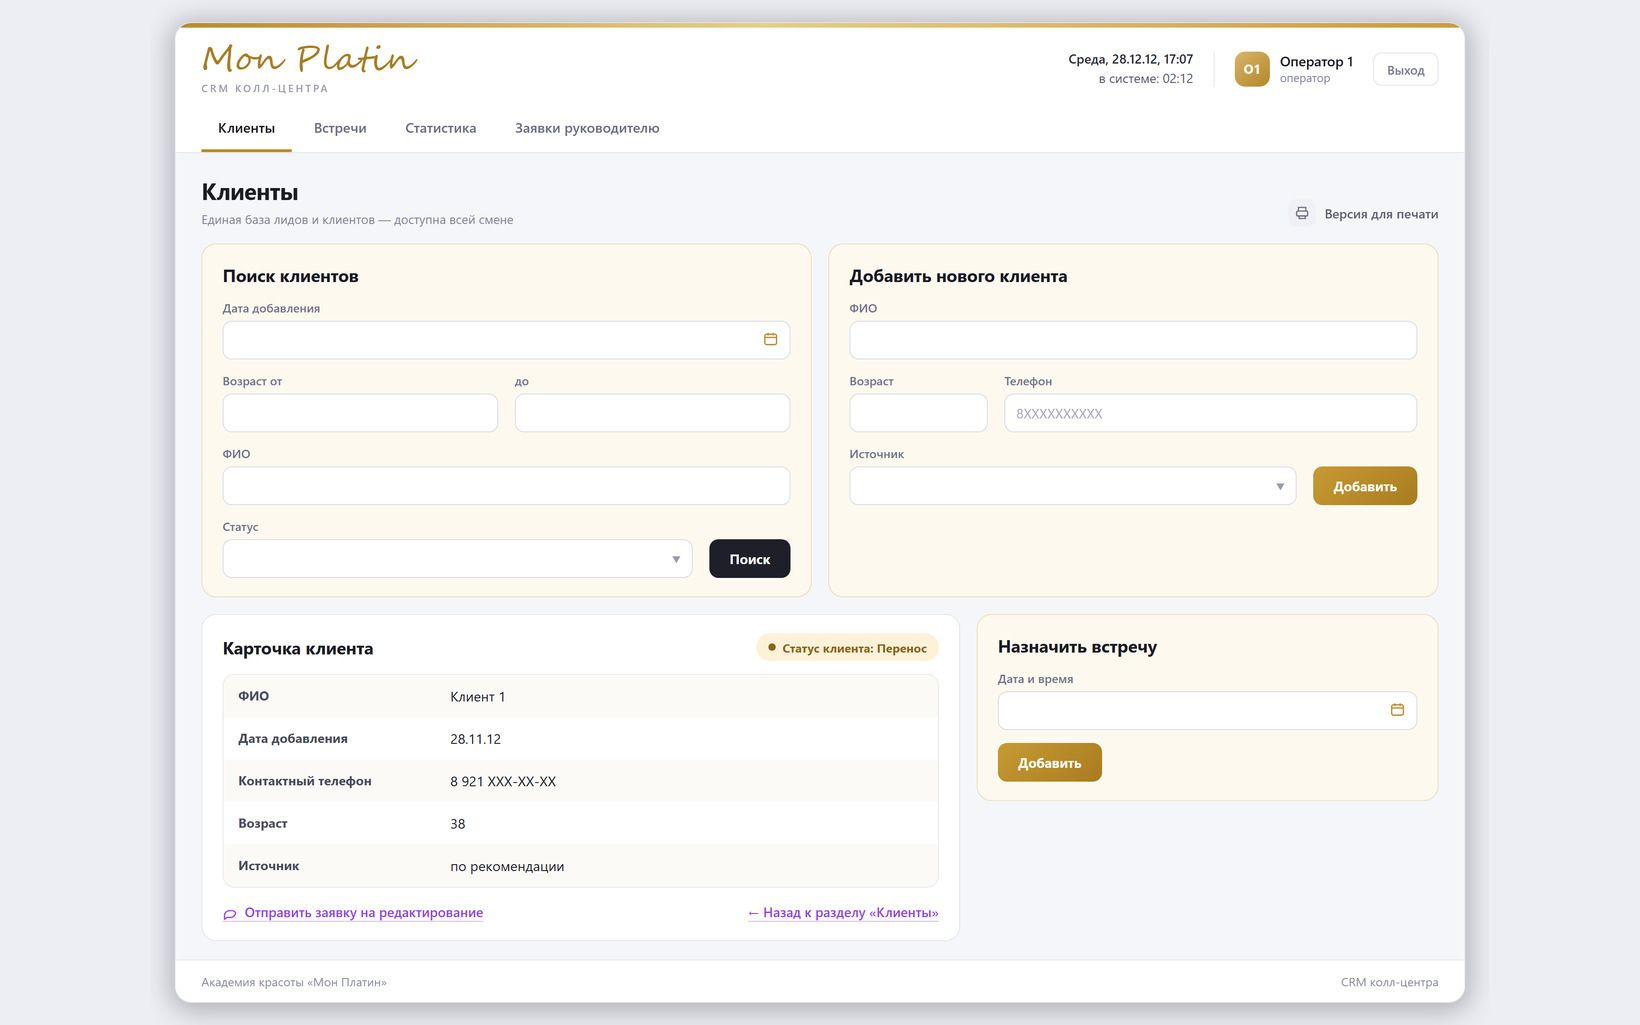
Task: Select the phone value 8 921 XXX-XX-XX
Action: click(503, 782)
